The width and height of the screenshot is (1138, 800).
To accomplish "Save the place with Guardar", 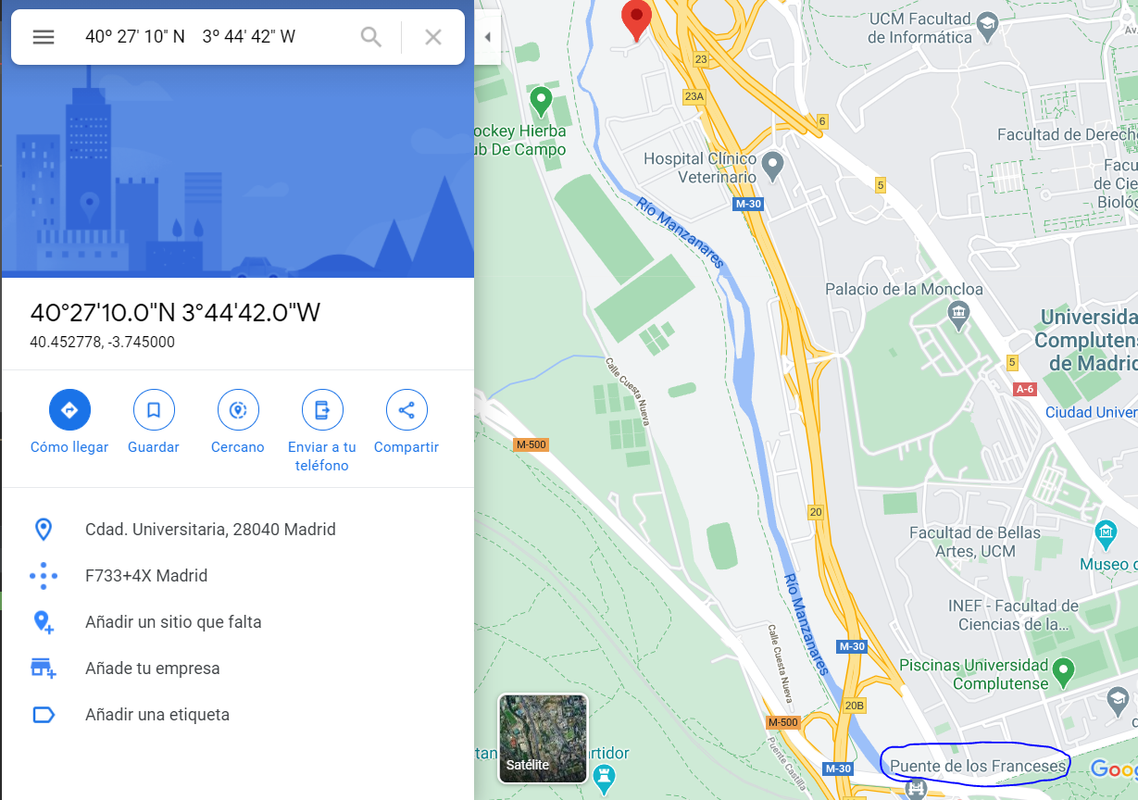I will coord(154,410).
